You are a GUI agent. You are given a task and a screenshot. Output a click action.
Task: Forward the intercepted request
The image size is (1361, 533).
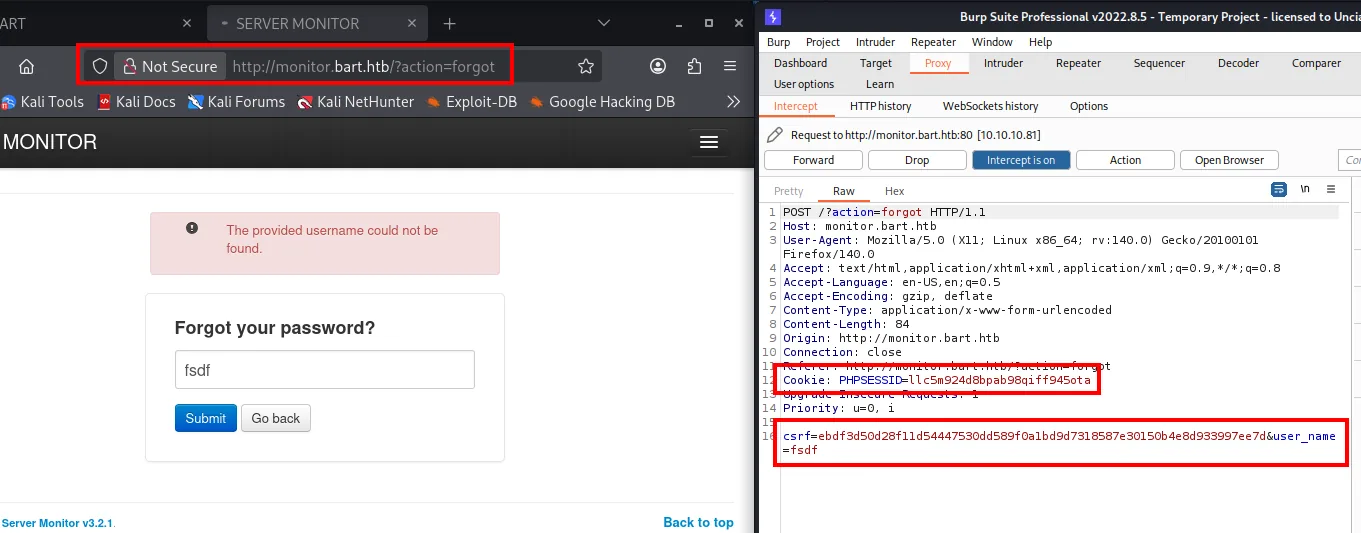[x=814, y=160]
